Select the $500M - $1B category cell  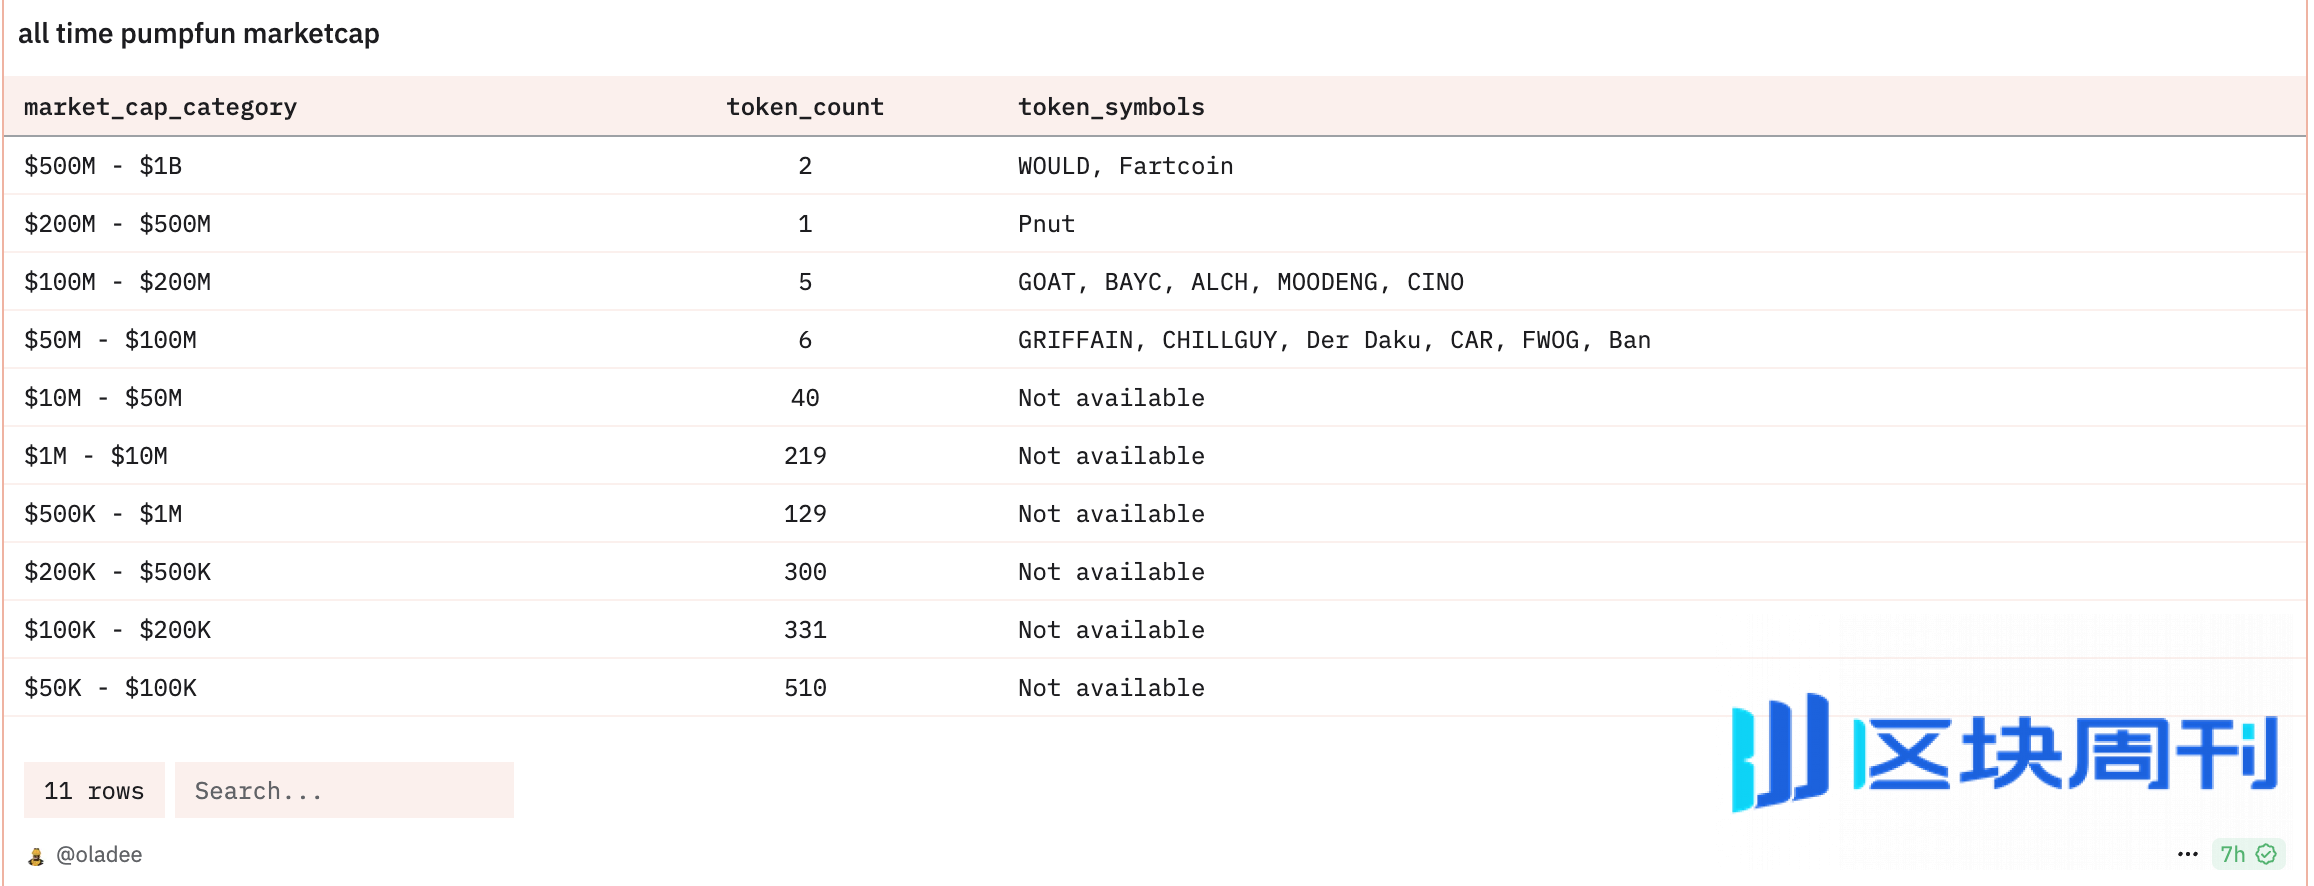(x=103, y=166)
